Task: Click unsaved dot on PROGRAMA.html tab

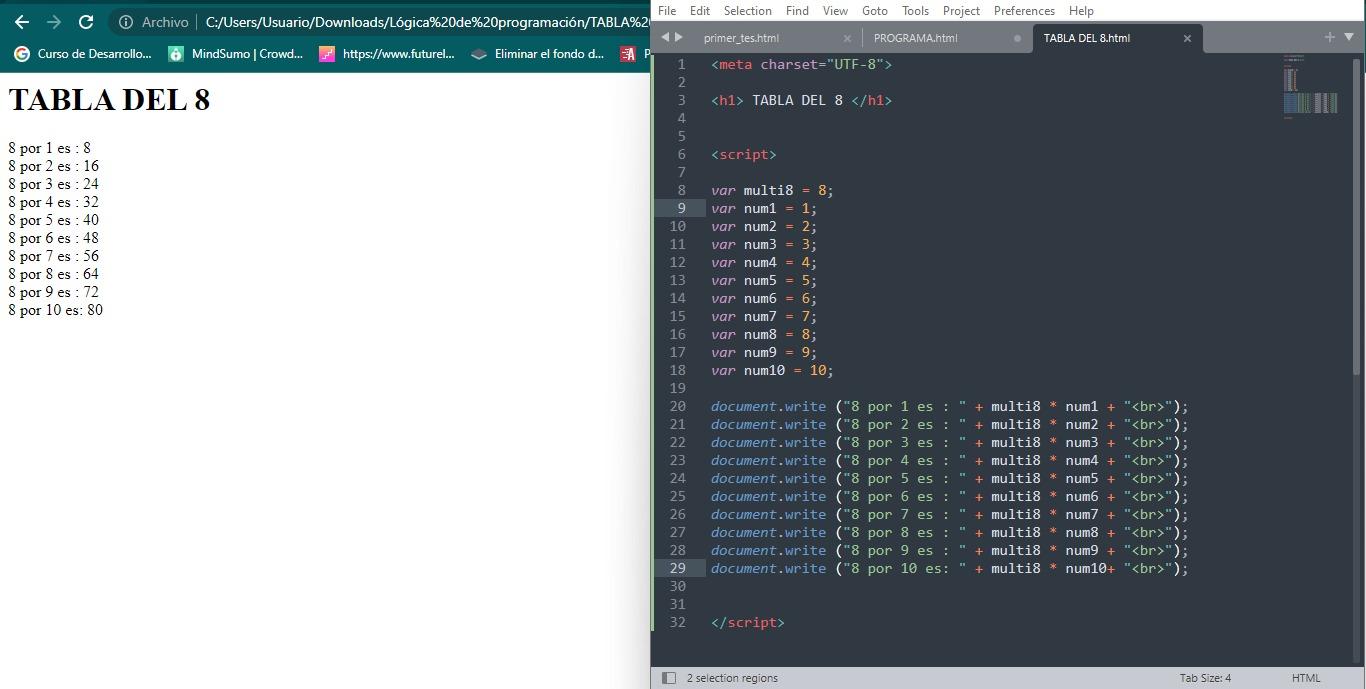Action: coord(1017,38)
